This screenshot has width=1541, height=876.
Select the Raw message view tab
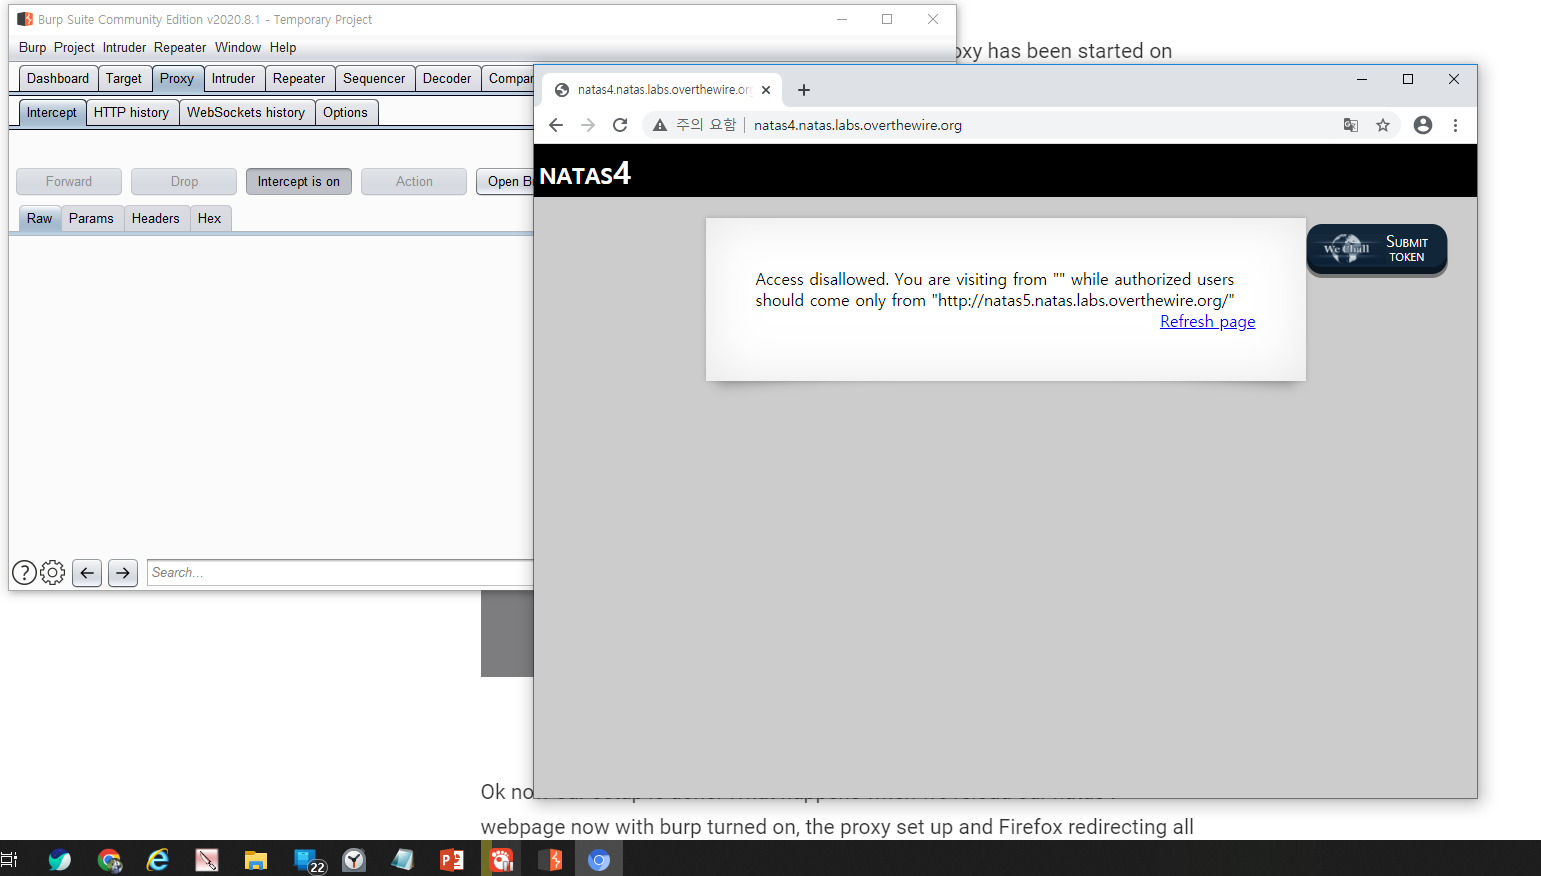click(40, 218)
